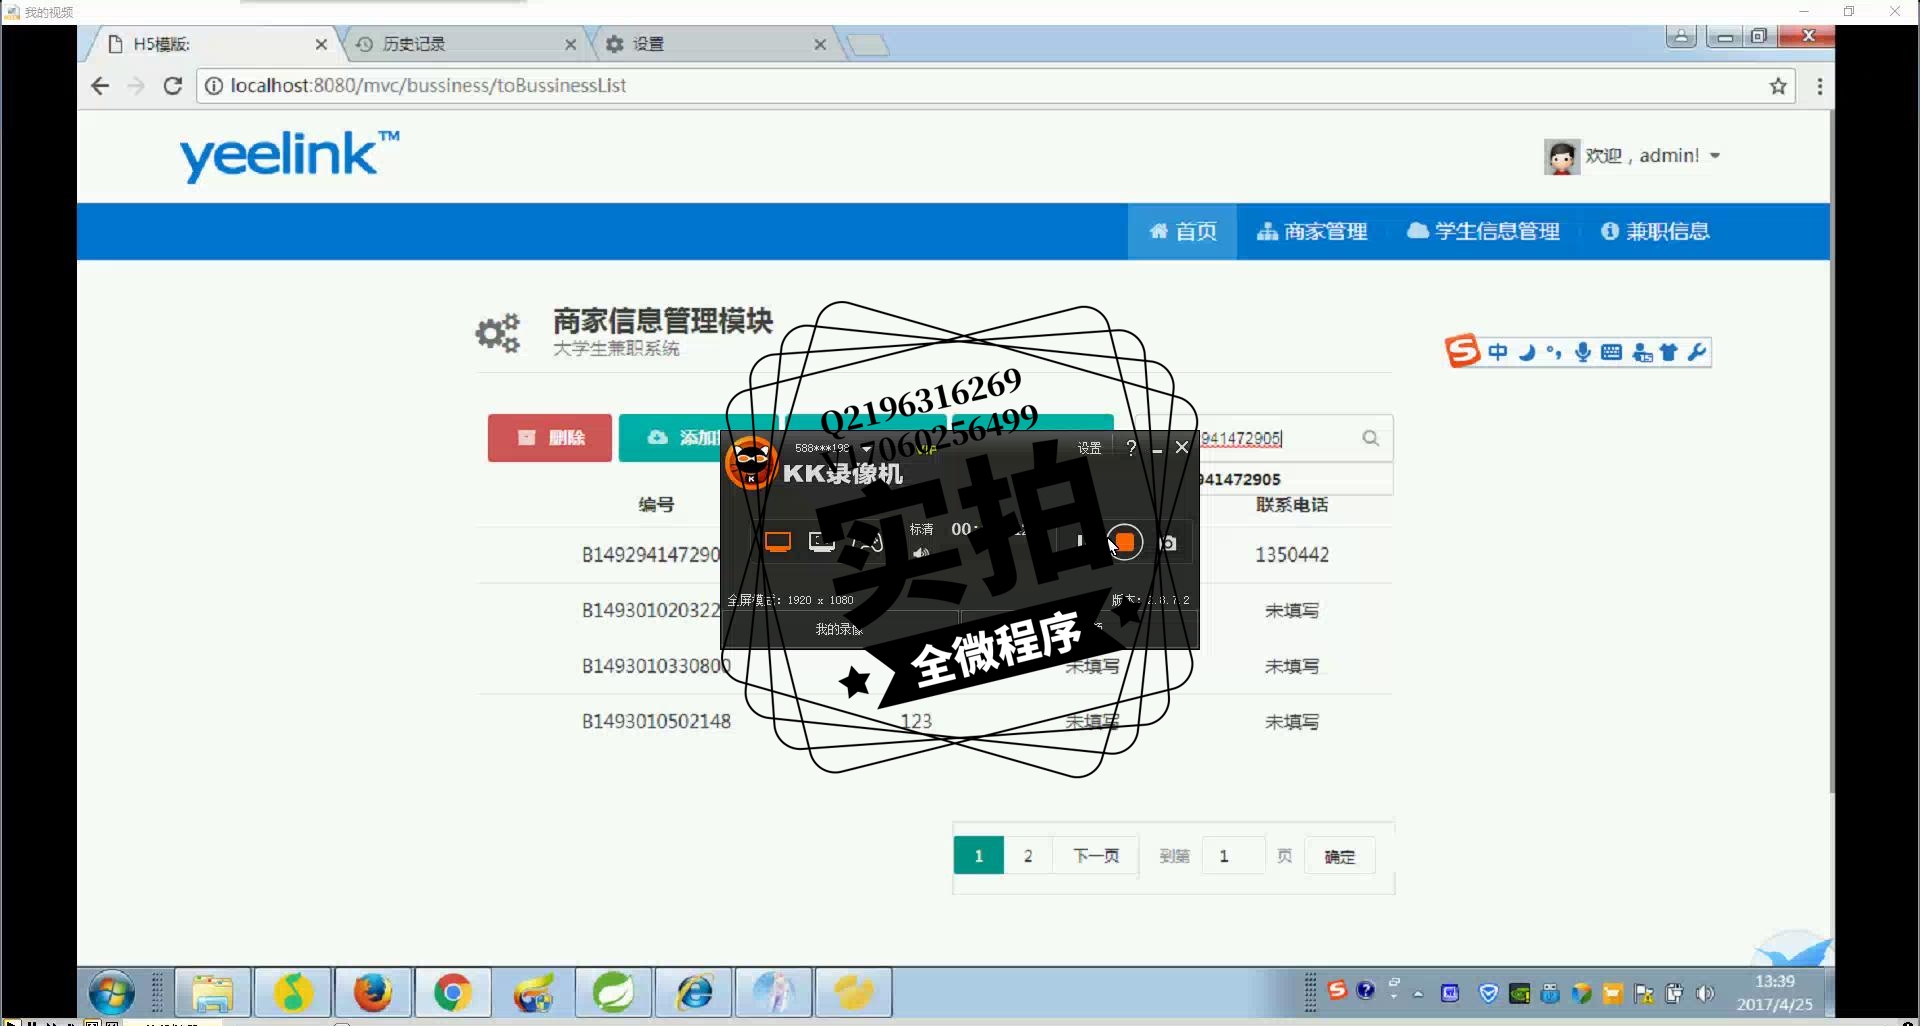Open the QQ Music taskbar icon

pos(293,993)
